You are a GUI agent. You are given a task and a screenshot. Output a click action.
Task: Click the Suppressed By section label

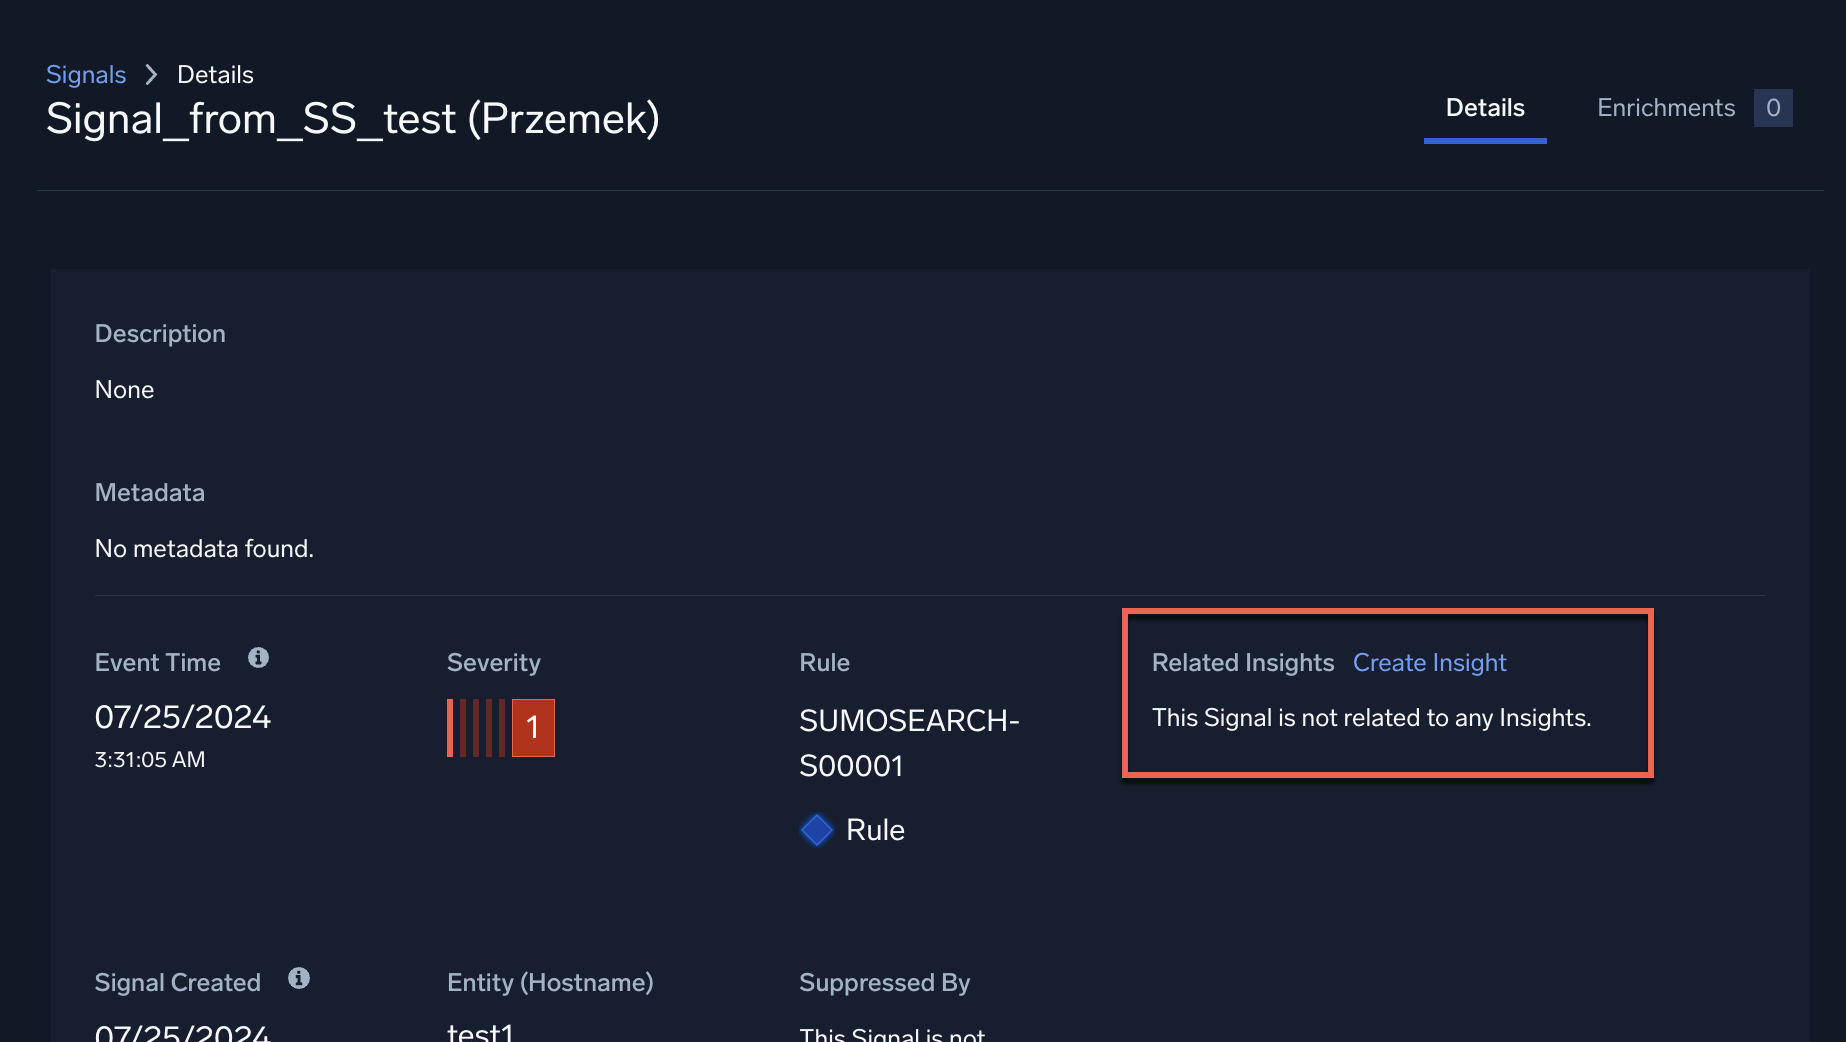[x=884, y=982]
